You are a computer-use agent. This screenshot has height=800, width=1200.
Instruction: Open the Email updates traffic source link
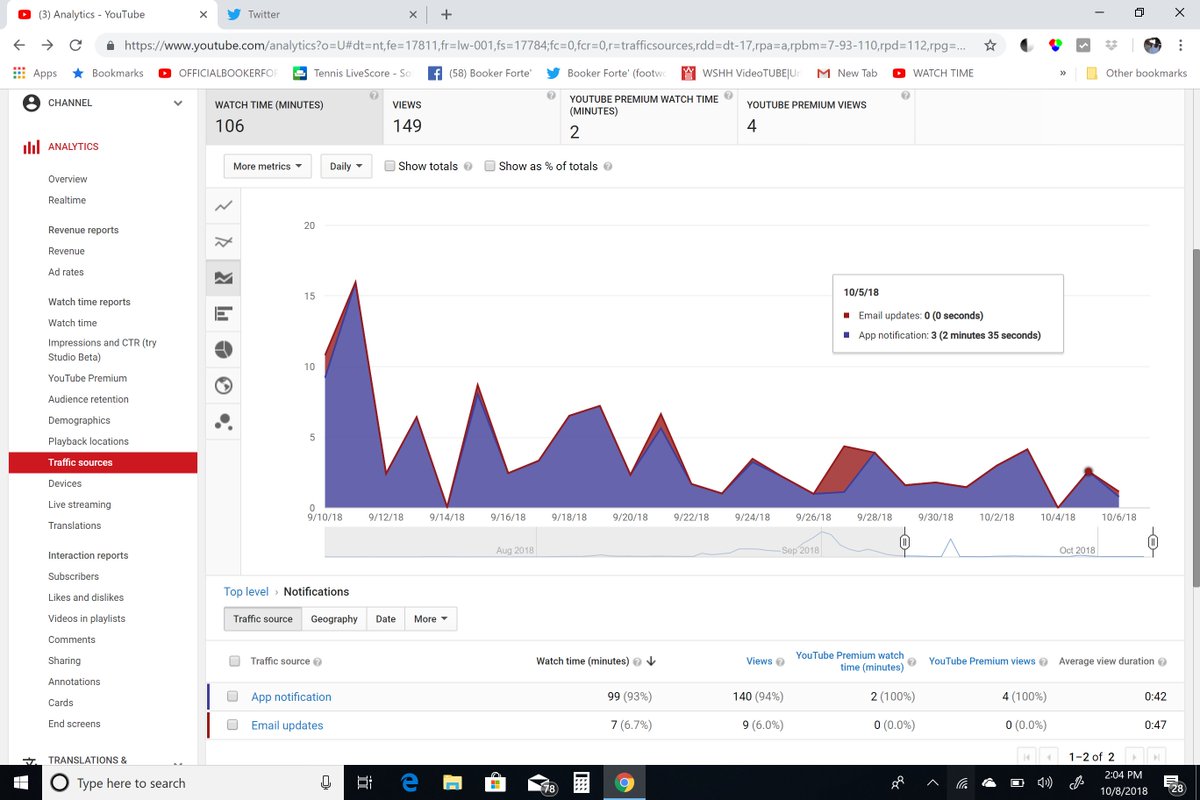click(x=287, y=725)
